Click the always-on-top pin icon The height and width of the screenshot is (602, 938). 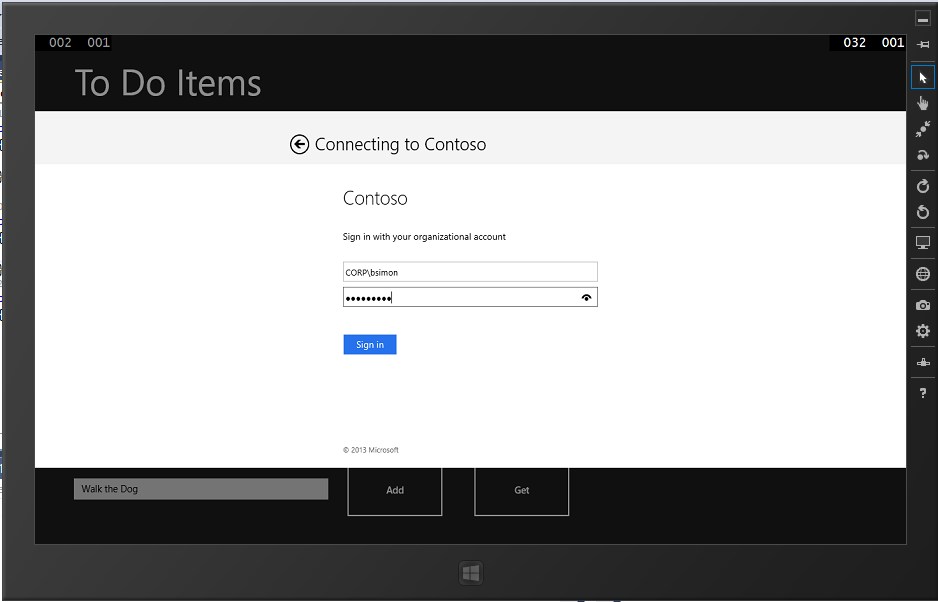[x=922, y=44]
